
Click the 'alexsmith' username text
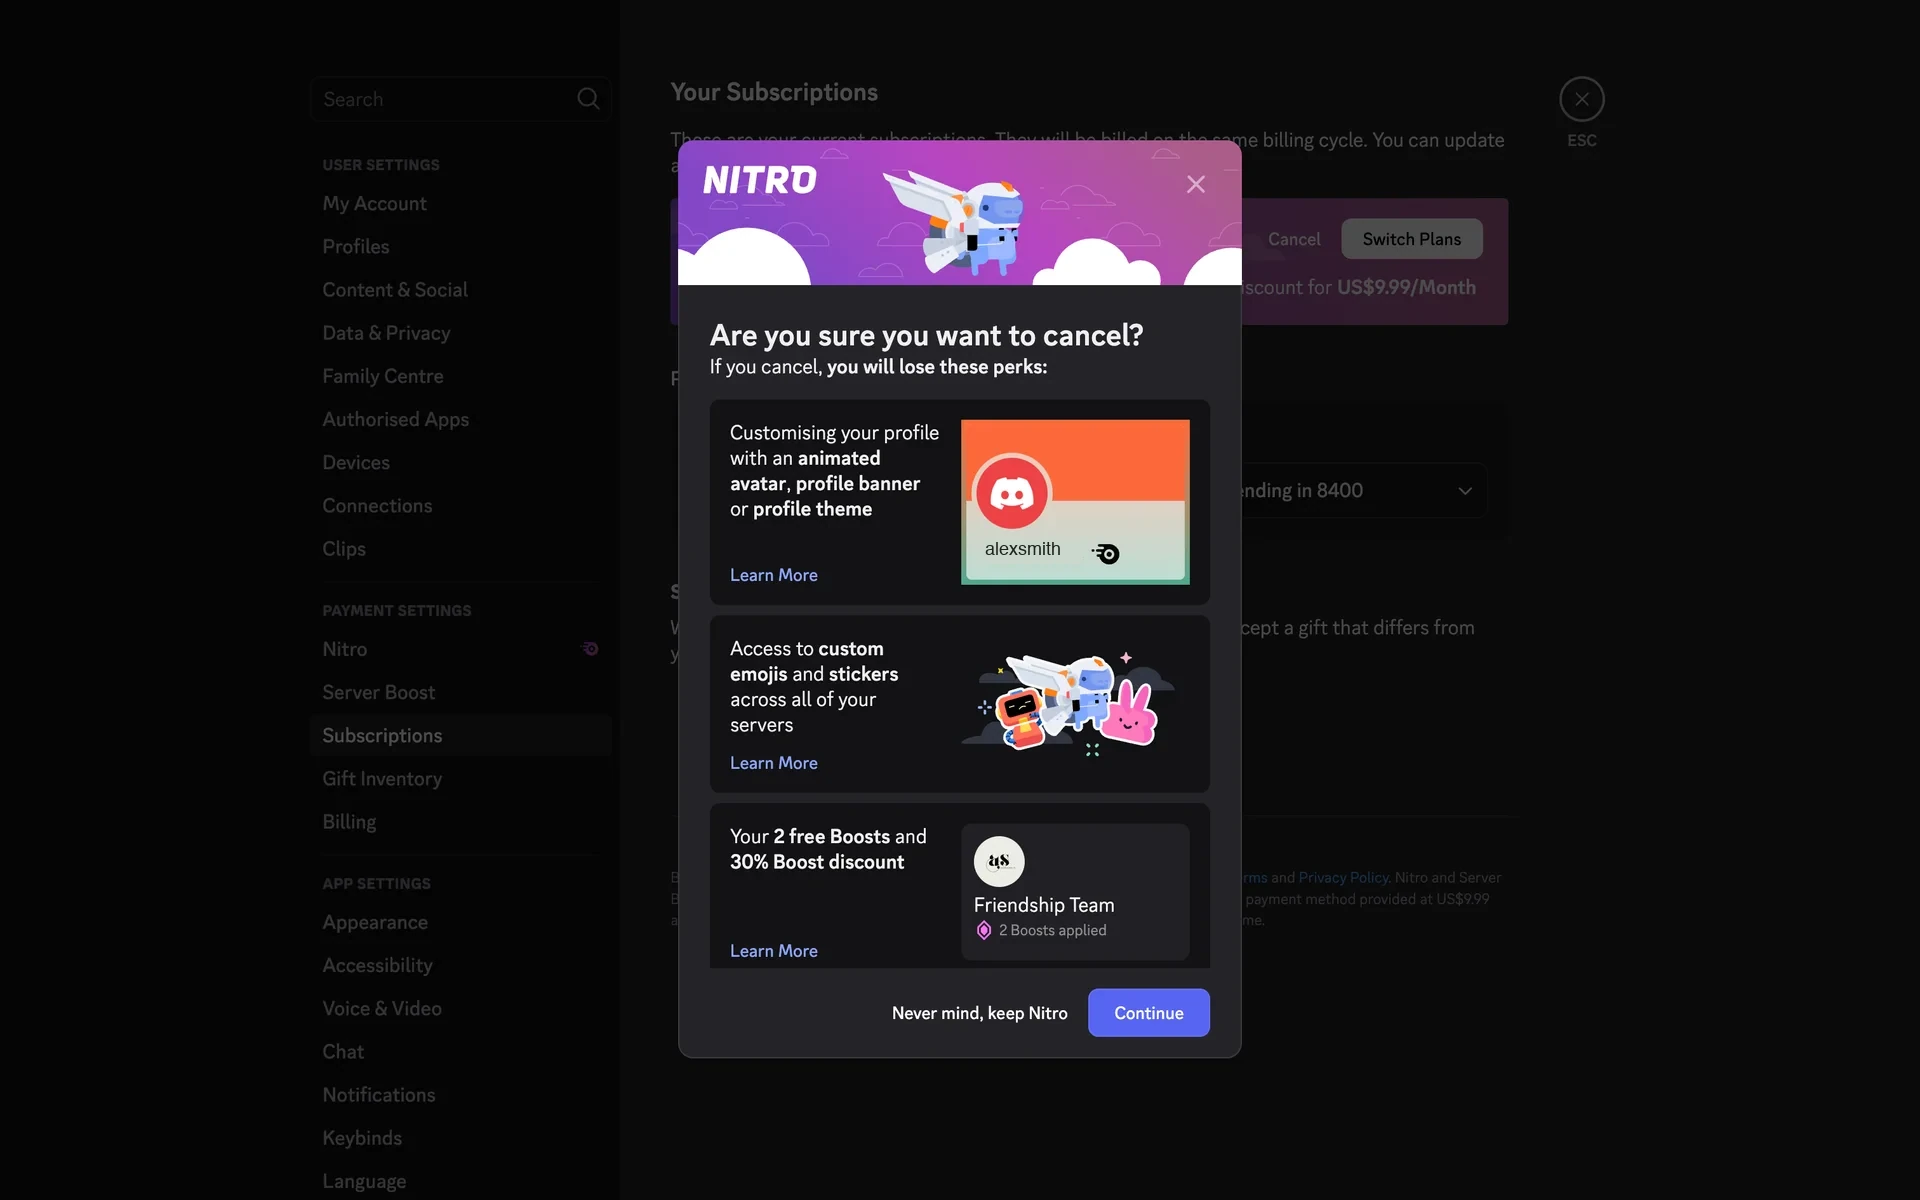pyautogui.click(x=1022, y=549)
